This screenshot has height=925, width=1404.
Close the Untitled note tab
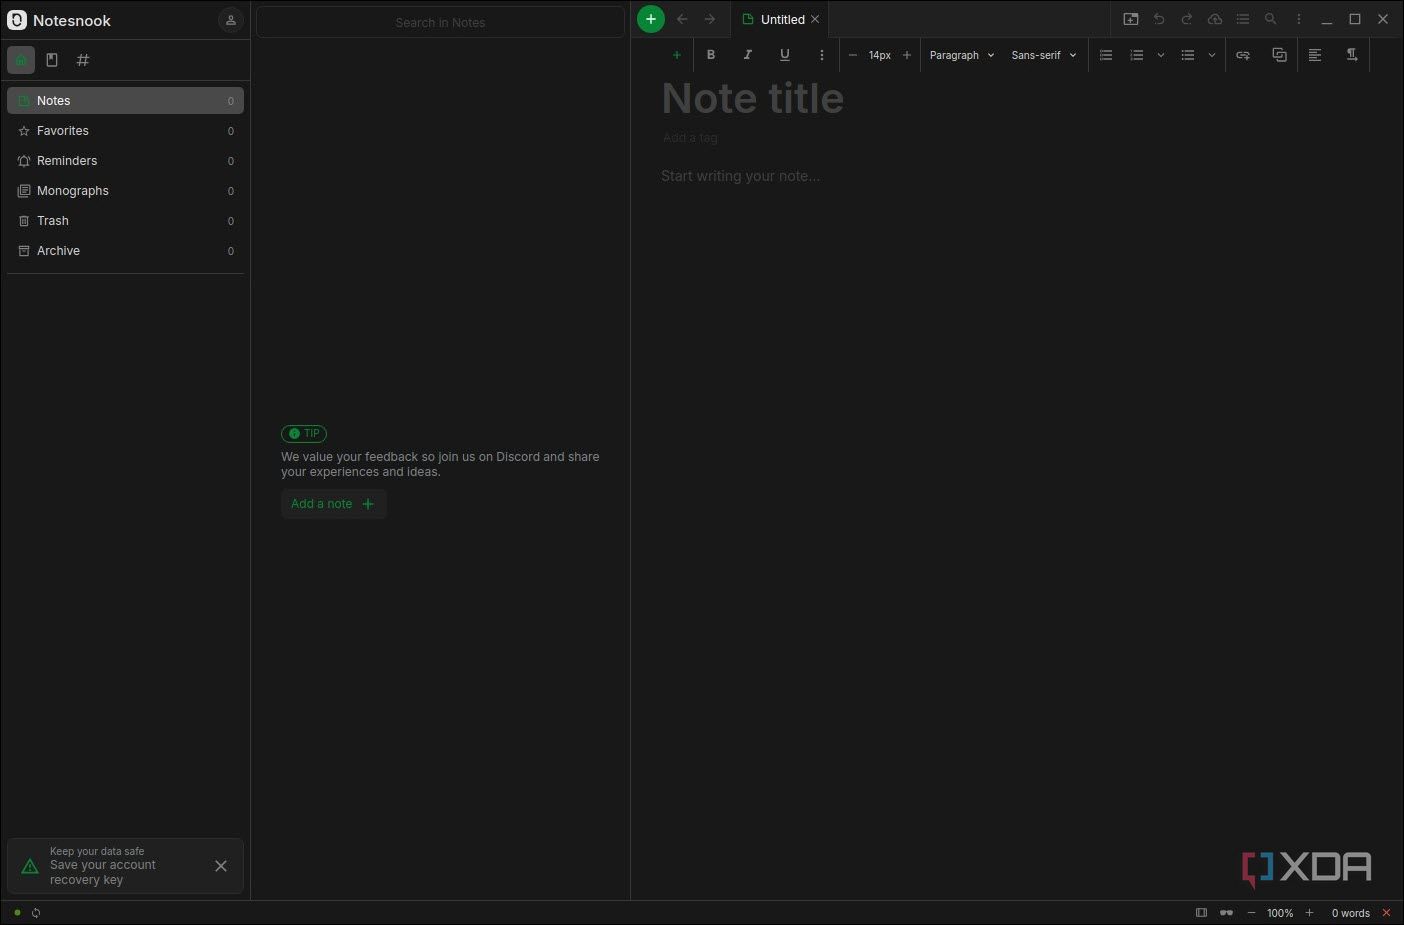[x=815, y=19]
